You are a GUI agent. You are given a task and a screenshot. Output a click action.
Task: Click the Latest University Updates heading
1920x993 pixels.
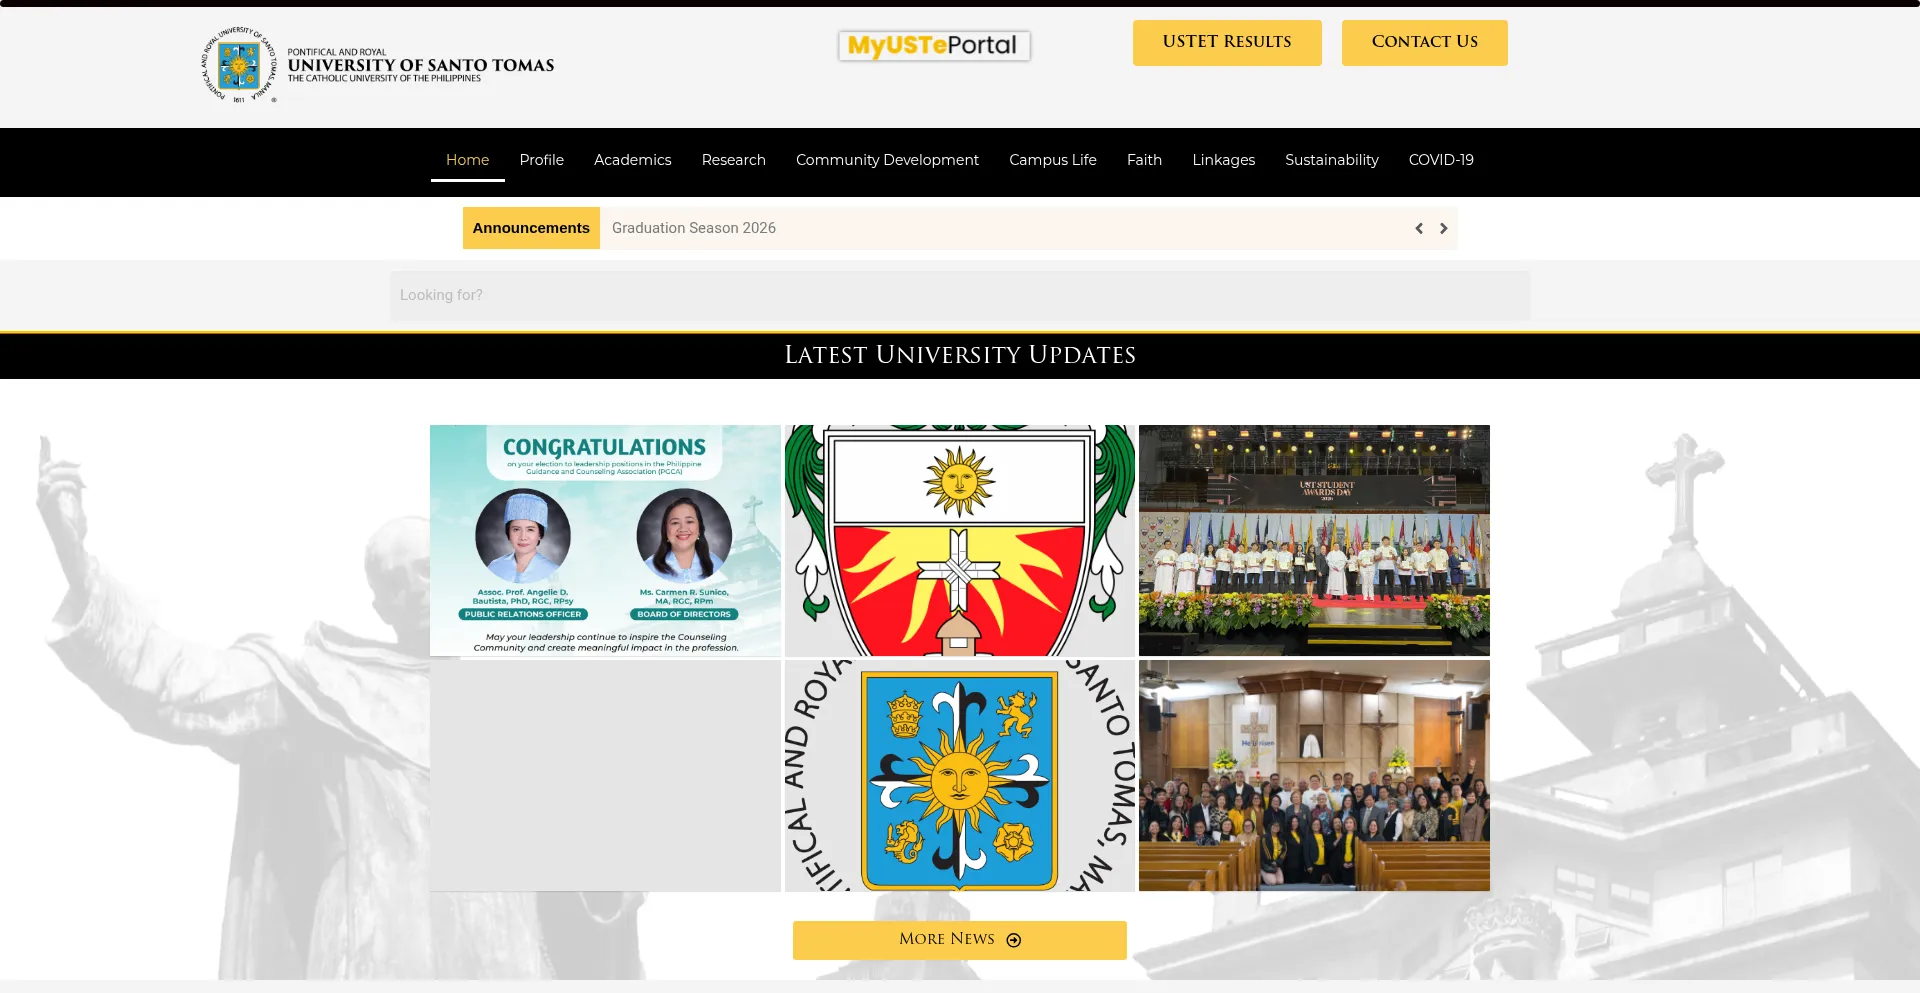pyautogui.click(x=960, y=355)
